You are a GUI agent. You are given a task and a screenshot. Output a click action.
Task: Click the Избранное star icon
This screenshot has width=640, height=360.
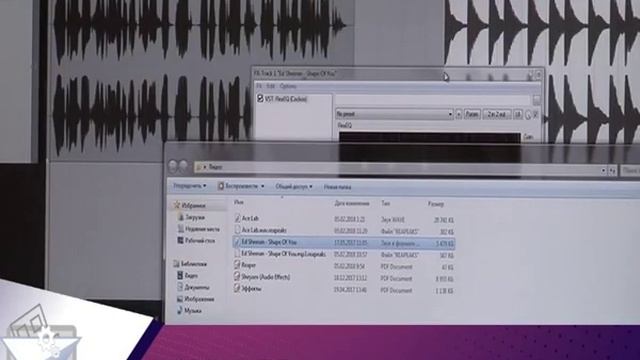(x=177, y=205)
